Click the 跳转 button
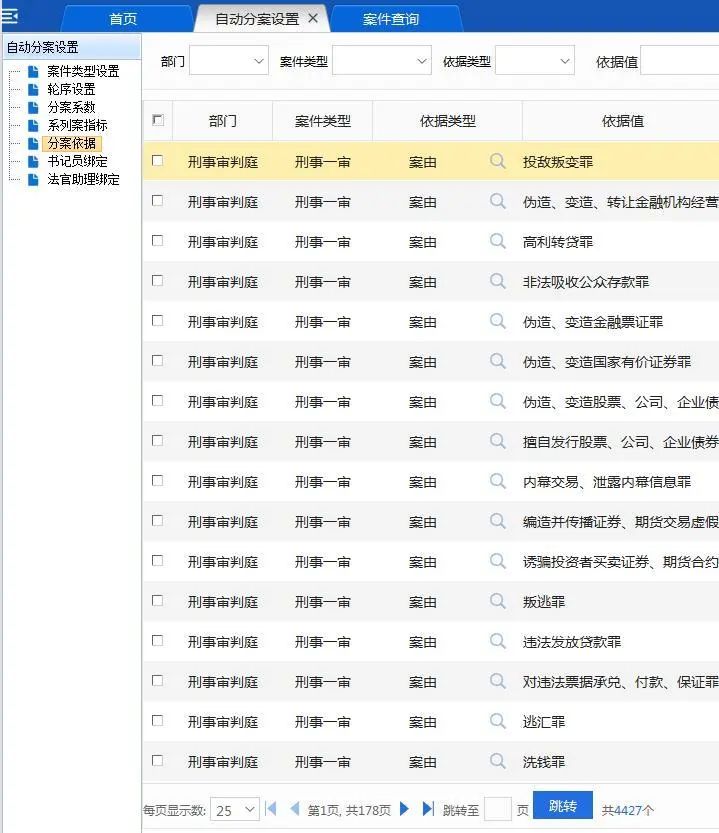Image resolution: width=719 pixels, height=833 pixels. click(563, 806)
